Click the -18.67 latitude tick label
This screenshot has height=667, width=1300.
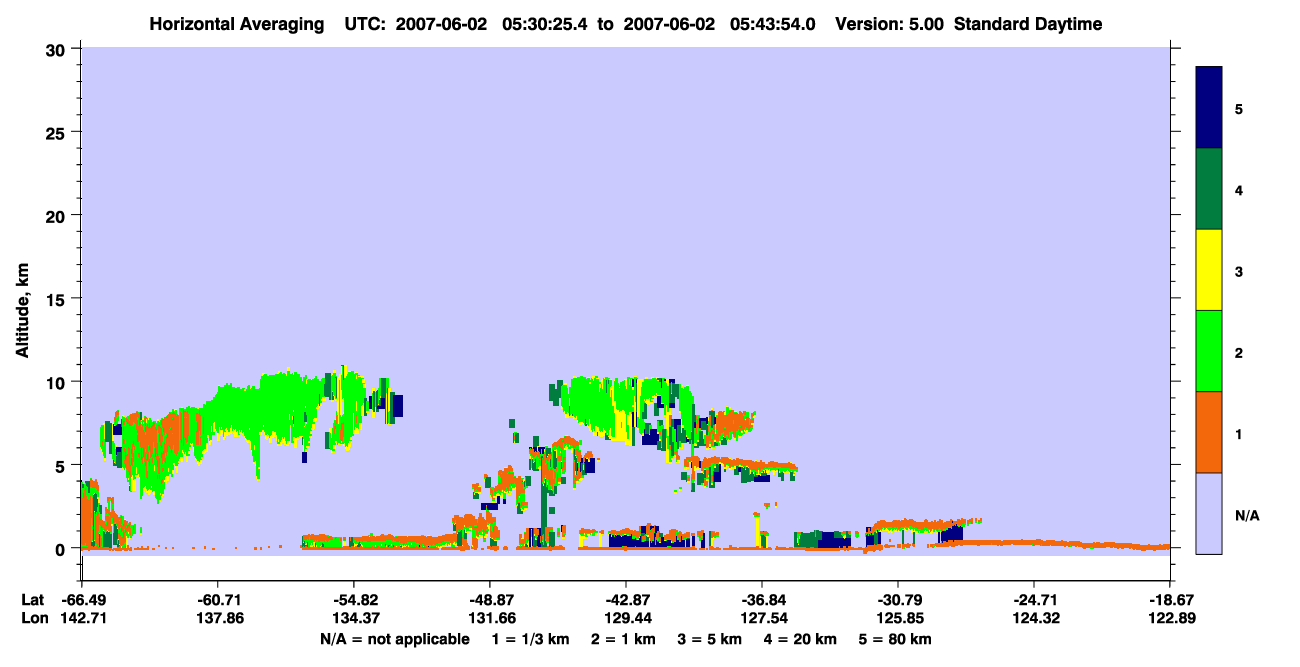(x=1170, y=600)
